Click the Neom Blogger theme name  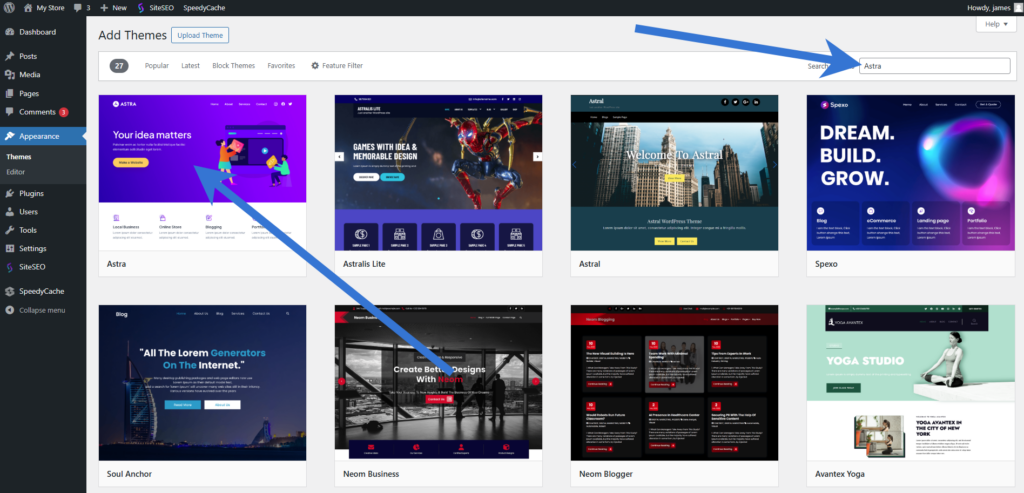[x=605, y=474]
